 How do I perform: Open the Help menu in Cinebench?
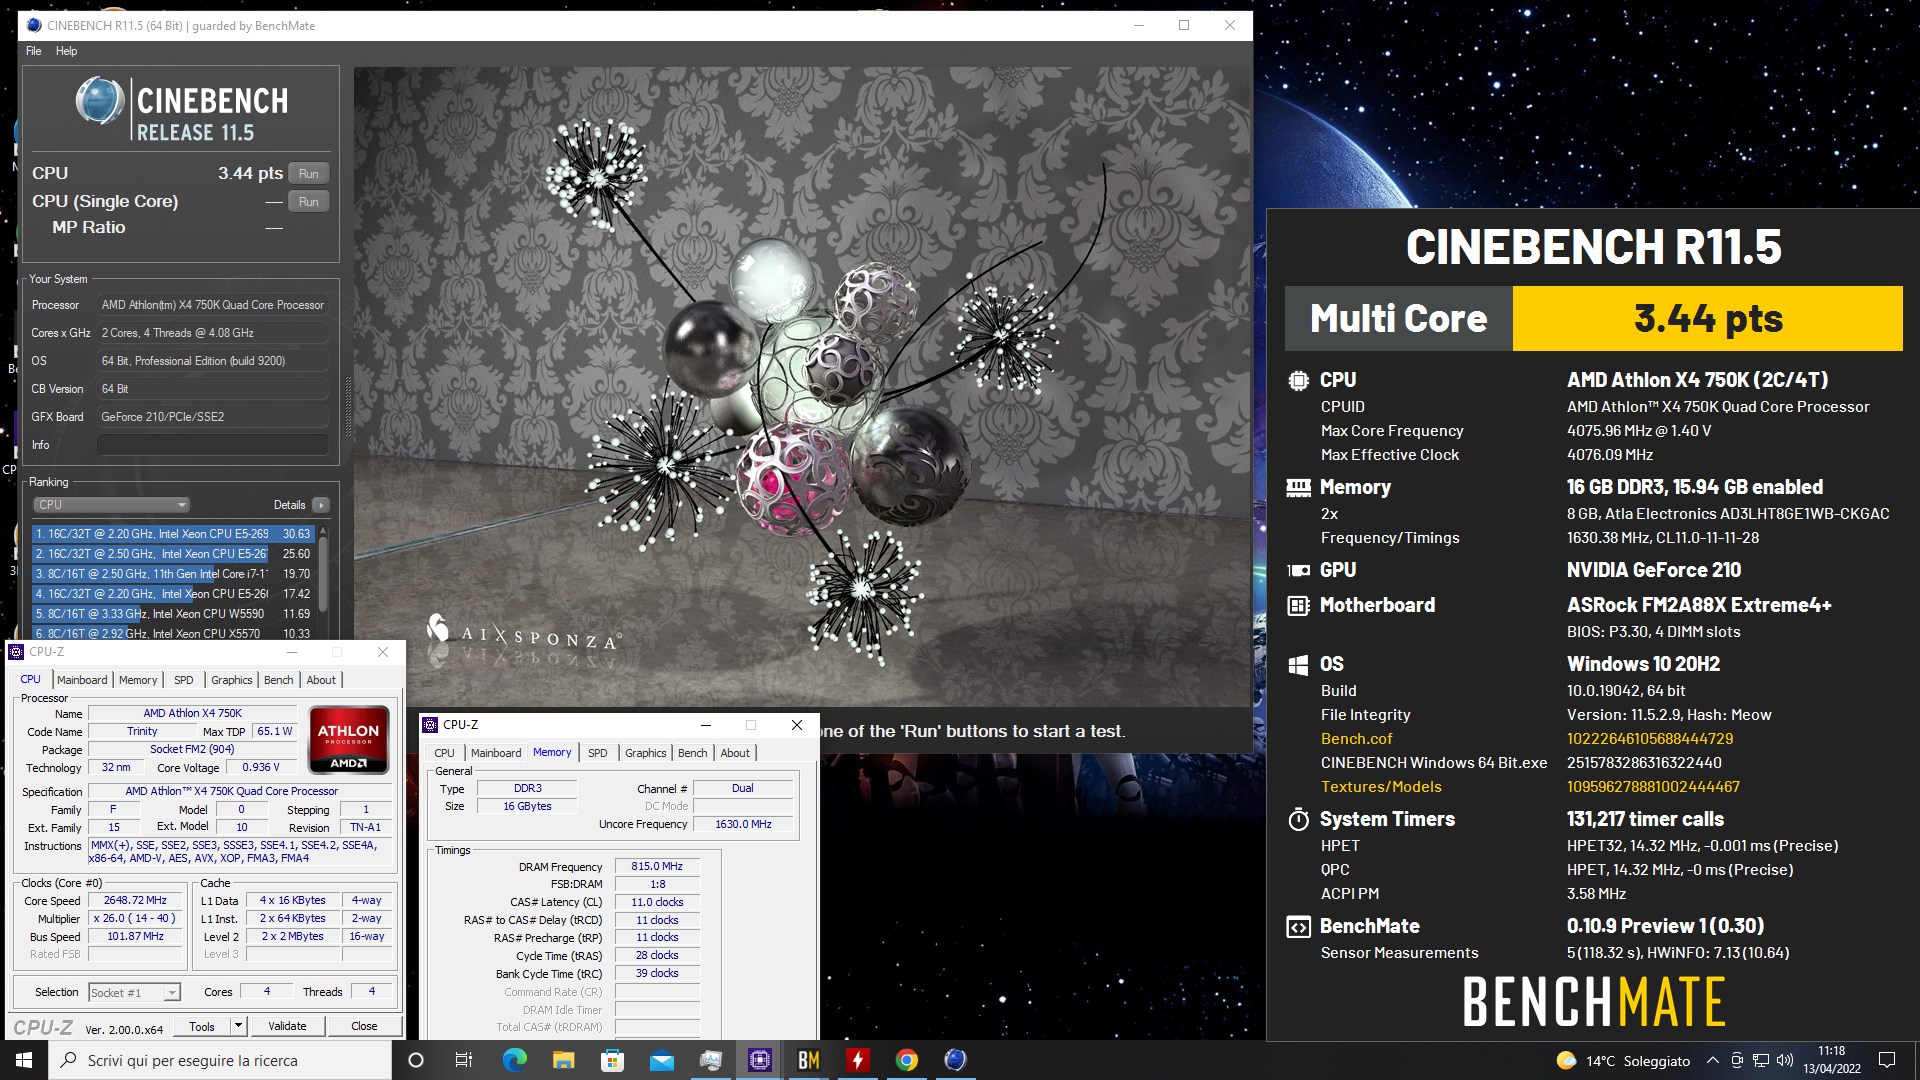click(x=66, y=51)
